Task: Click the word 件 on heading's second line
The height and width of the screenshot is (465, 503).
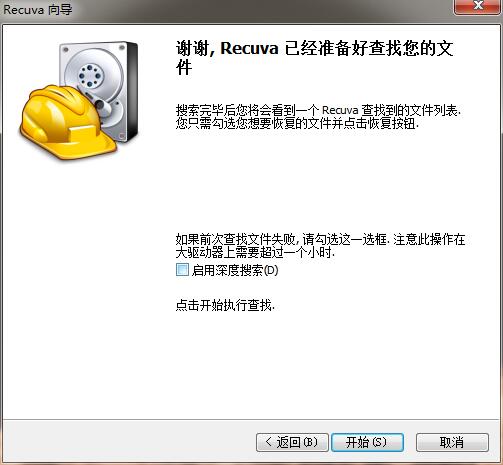Action: (184, 68)
